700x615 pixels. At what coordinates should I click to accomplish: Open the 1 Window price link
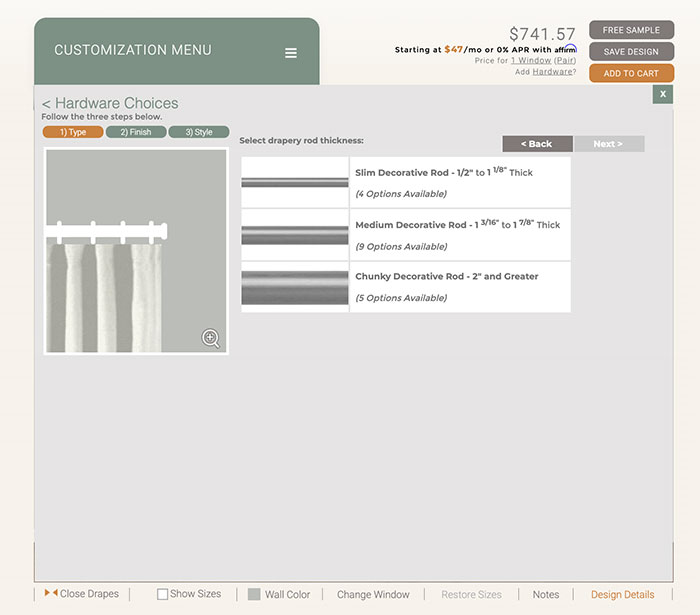pyautogui.click(x=530, y=61)
